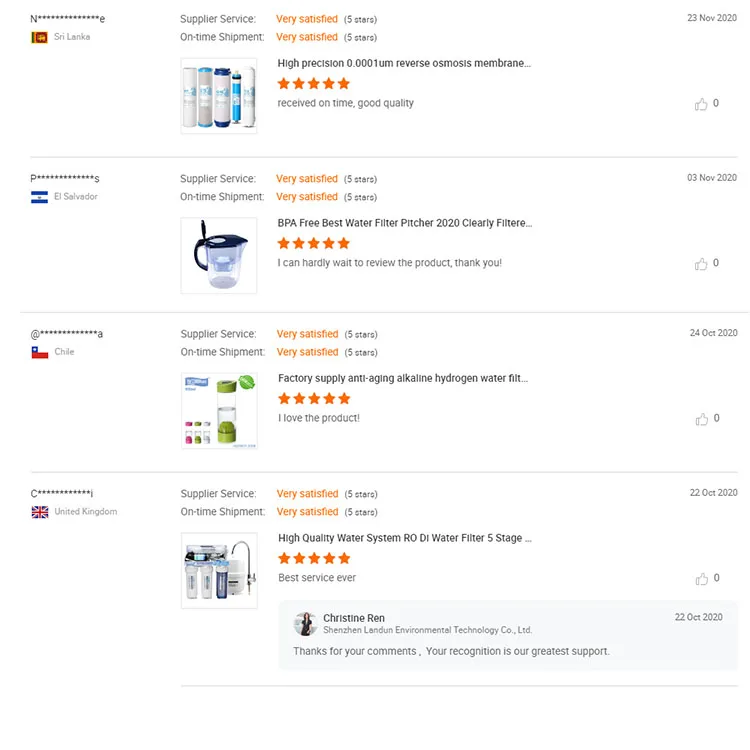Click the Chile flag icon

(x=40, y=352)
